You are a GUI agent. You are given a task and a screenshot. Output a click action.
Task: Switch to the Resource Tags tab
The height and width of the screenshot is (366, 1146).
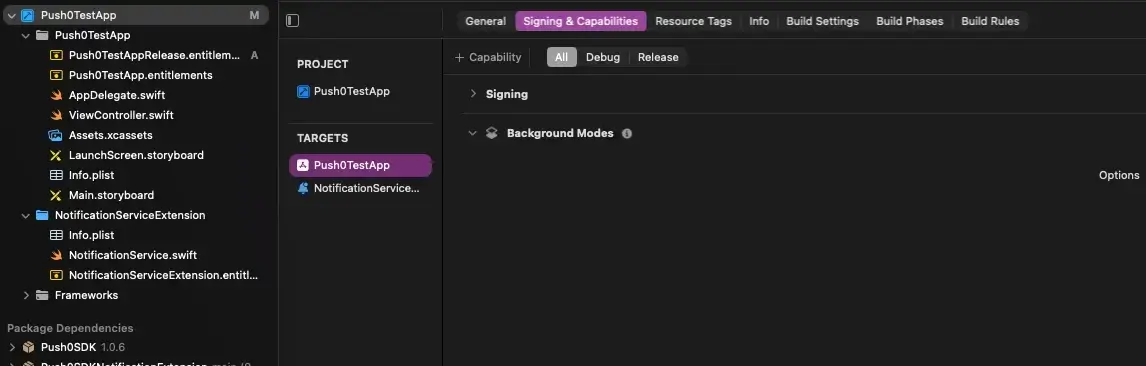click(694, 21)
